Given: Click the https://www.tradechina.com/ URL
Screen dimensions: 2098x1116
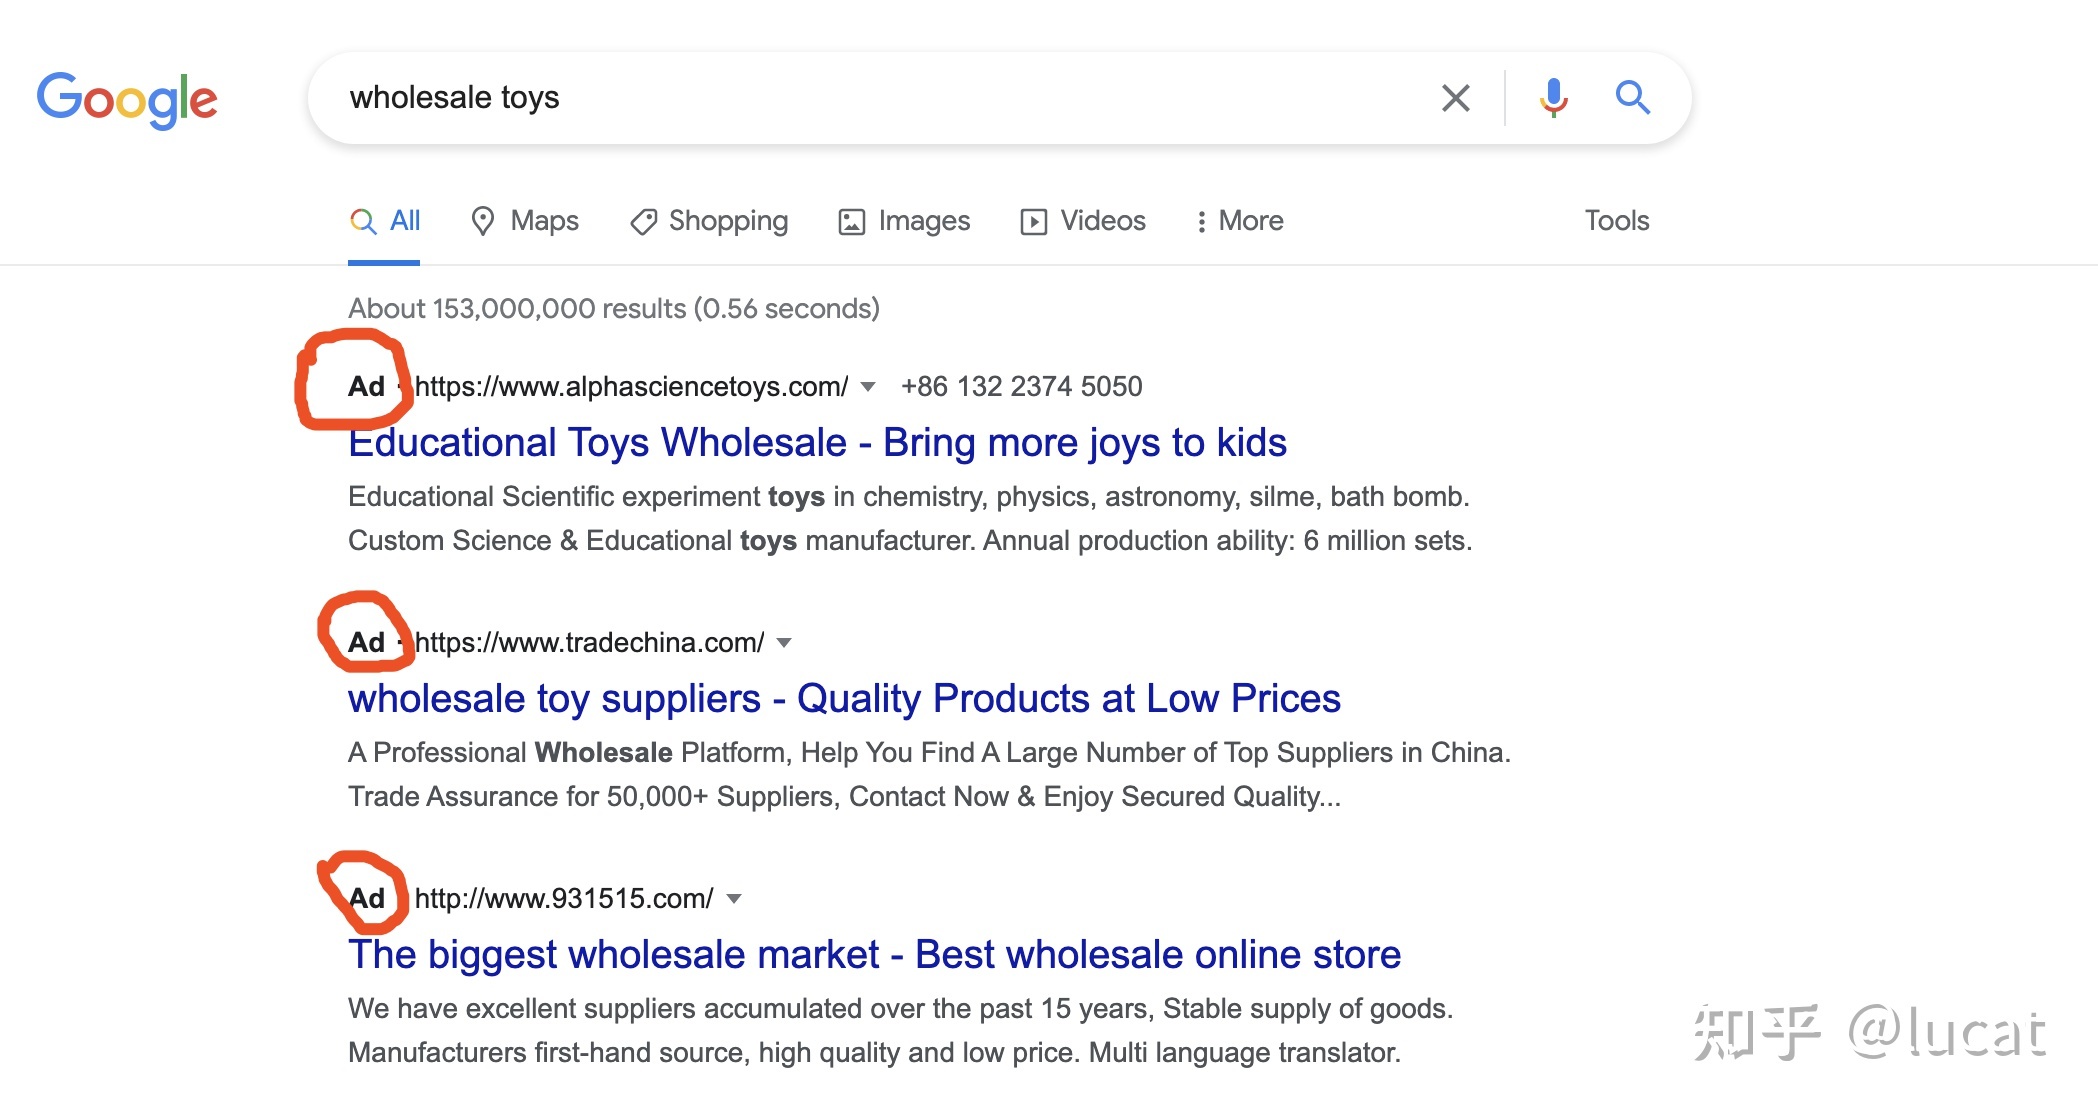Looking at the screenshot, I should [589, 643].
